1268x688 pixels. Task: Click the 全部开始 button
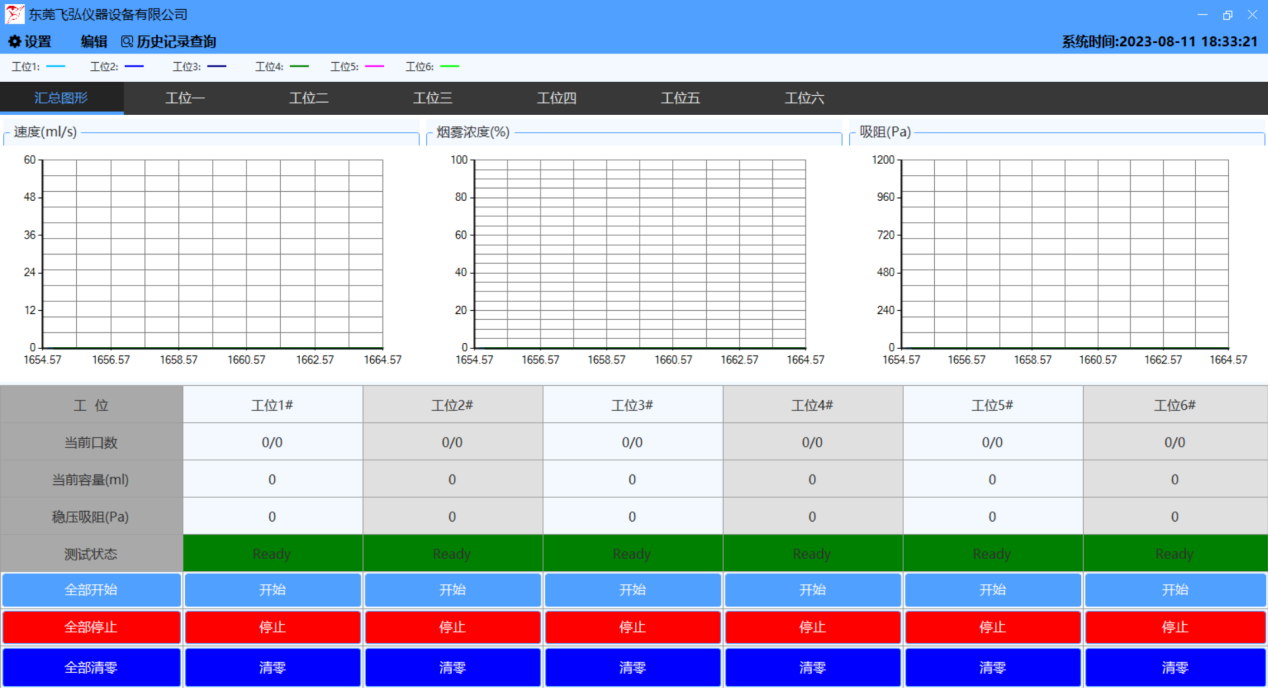[x=91, y=590]
